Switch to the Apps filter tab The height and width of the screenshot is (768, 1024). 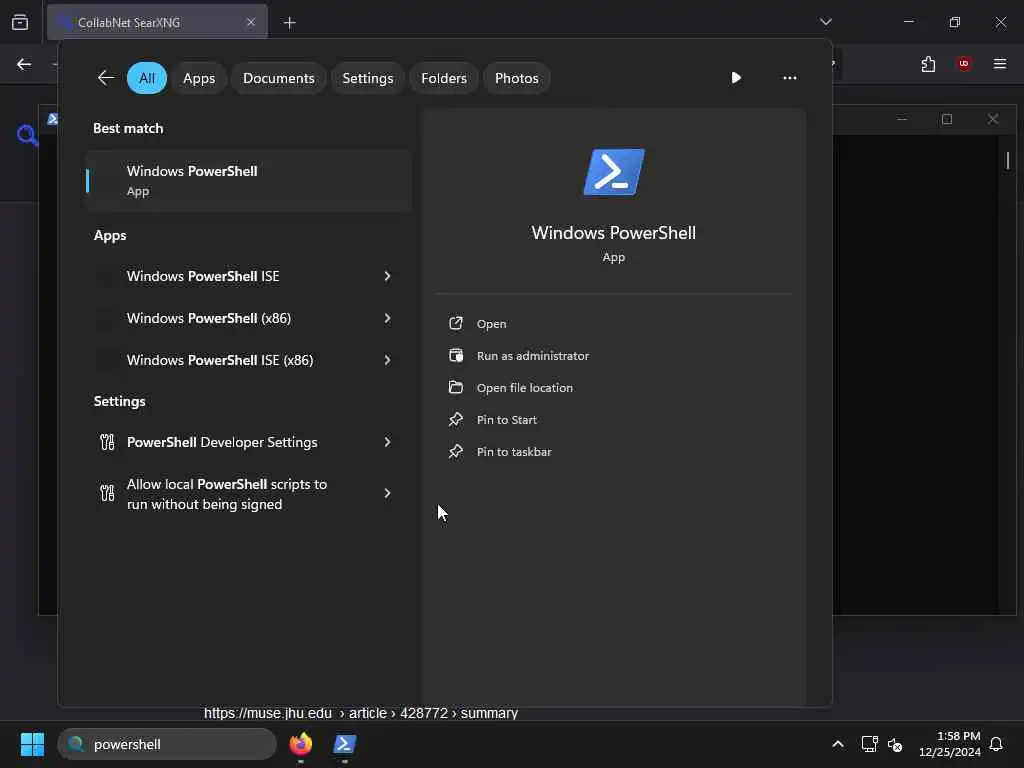(199, 78)
